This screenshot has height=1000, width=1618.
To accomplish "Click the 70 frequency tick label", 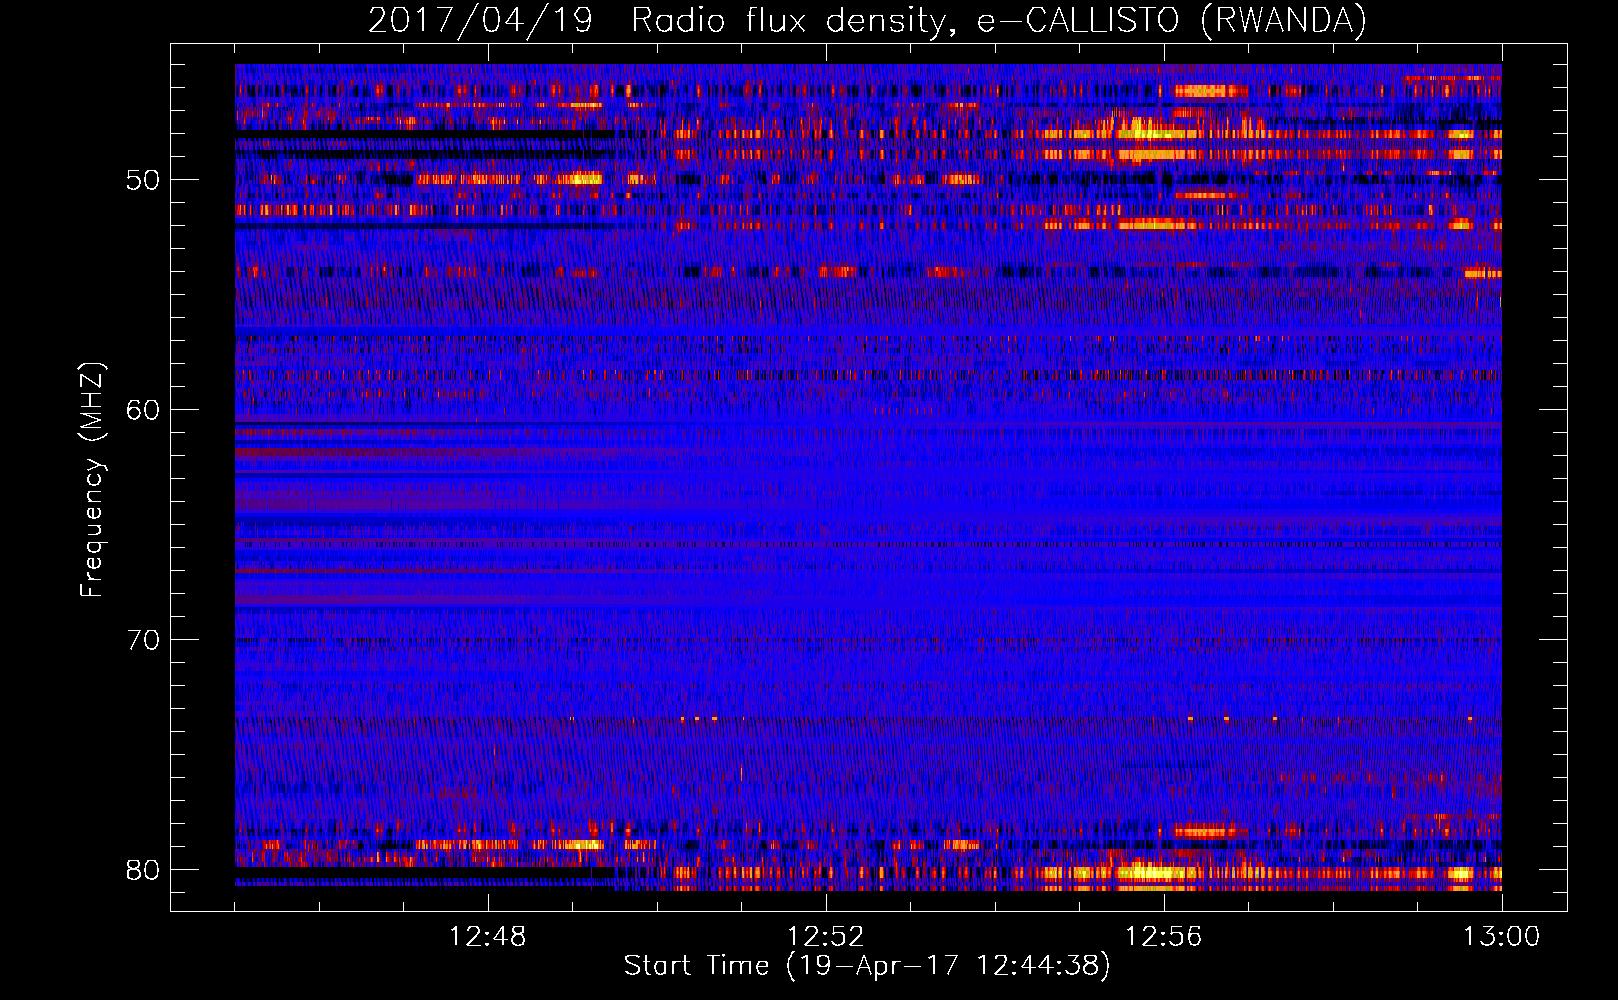I will pyautogui.click(x=143, y=640).
